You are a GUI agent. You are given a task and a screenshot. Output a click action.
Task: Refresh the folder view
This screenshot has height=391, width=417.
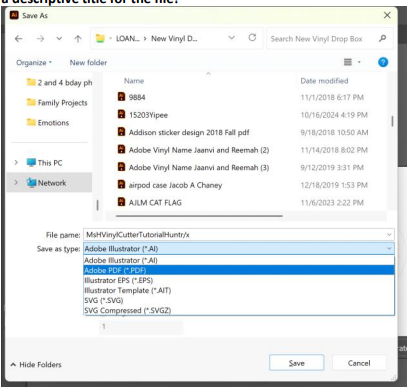coord(252,38)
